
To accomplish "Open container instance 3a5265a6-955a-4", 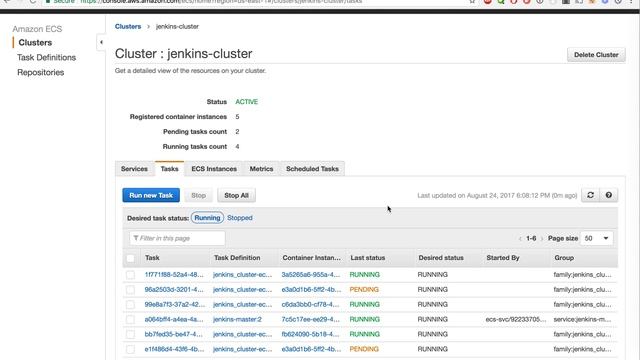I will pos(311,275).
